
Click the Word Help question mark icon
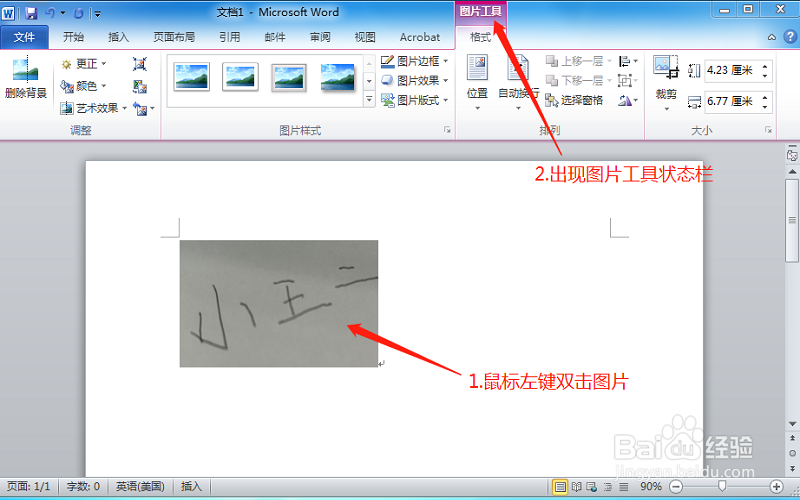pos(790,37)
